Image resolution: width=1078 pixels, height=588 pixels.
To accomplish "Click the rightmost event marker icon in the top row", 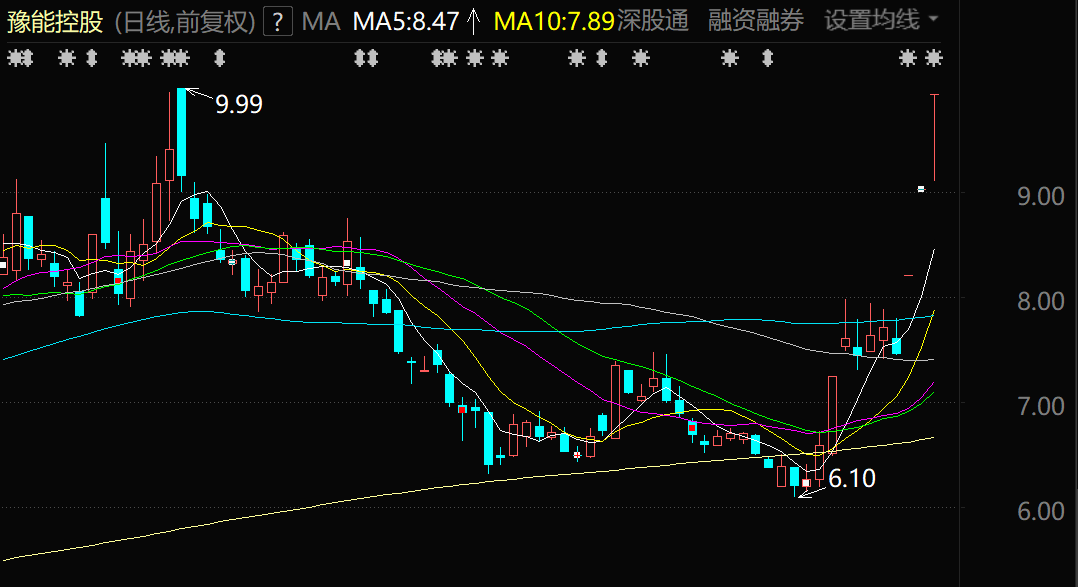I will pos(934,59).
